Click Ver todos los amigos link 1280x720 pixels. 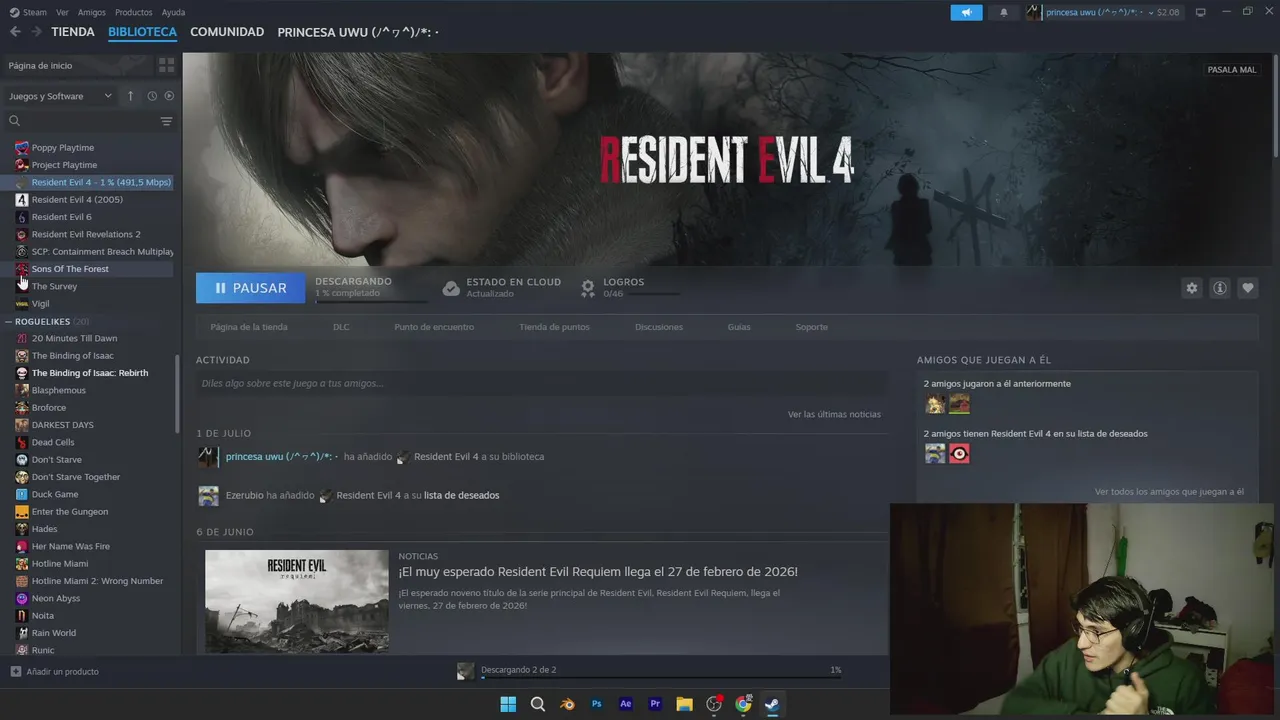(1169, 492)
